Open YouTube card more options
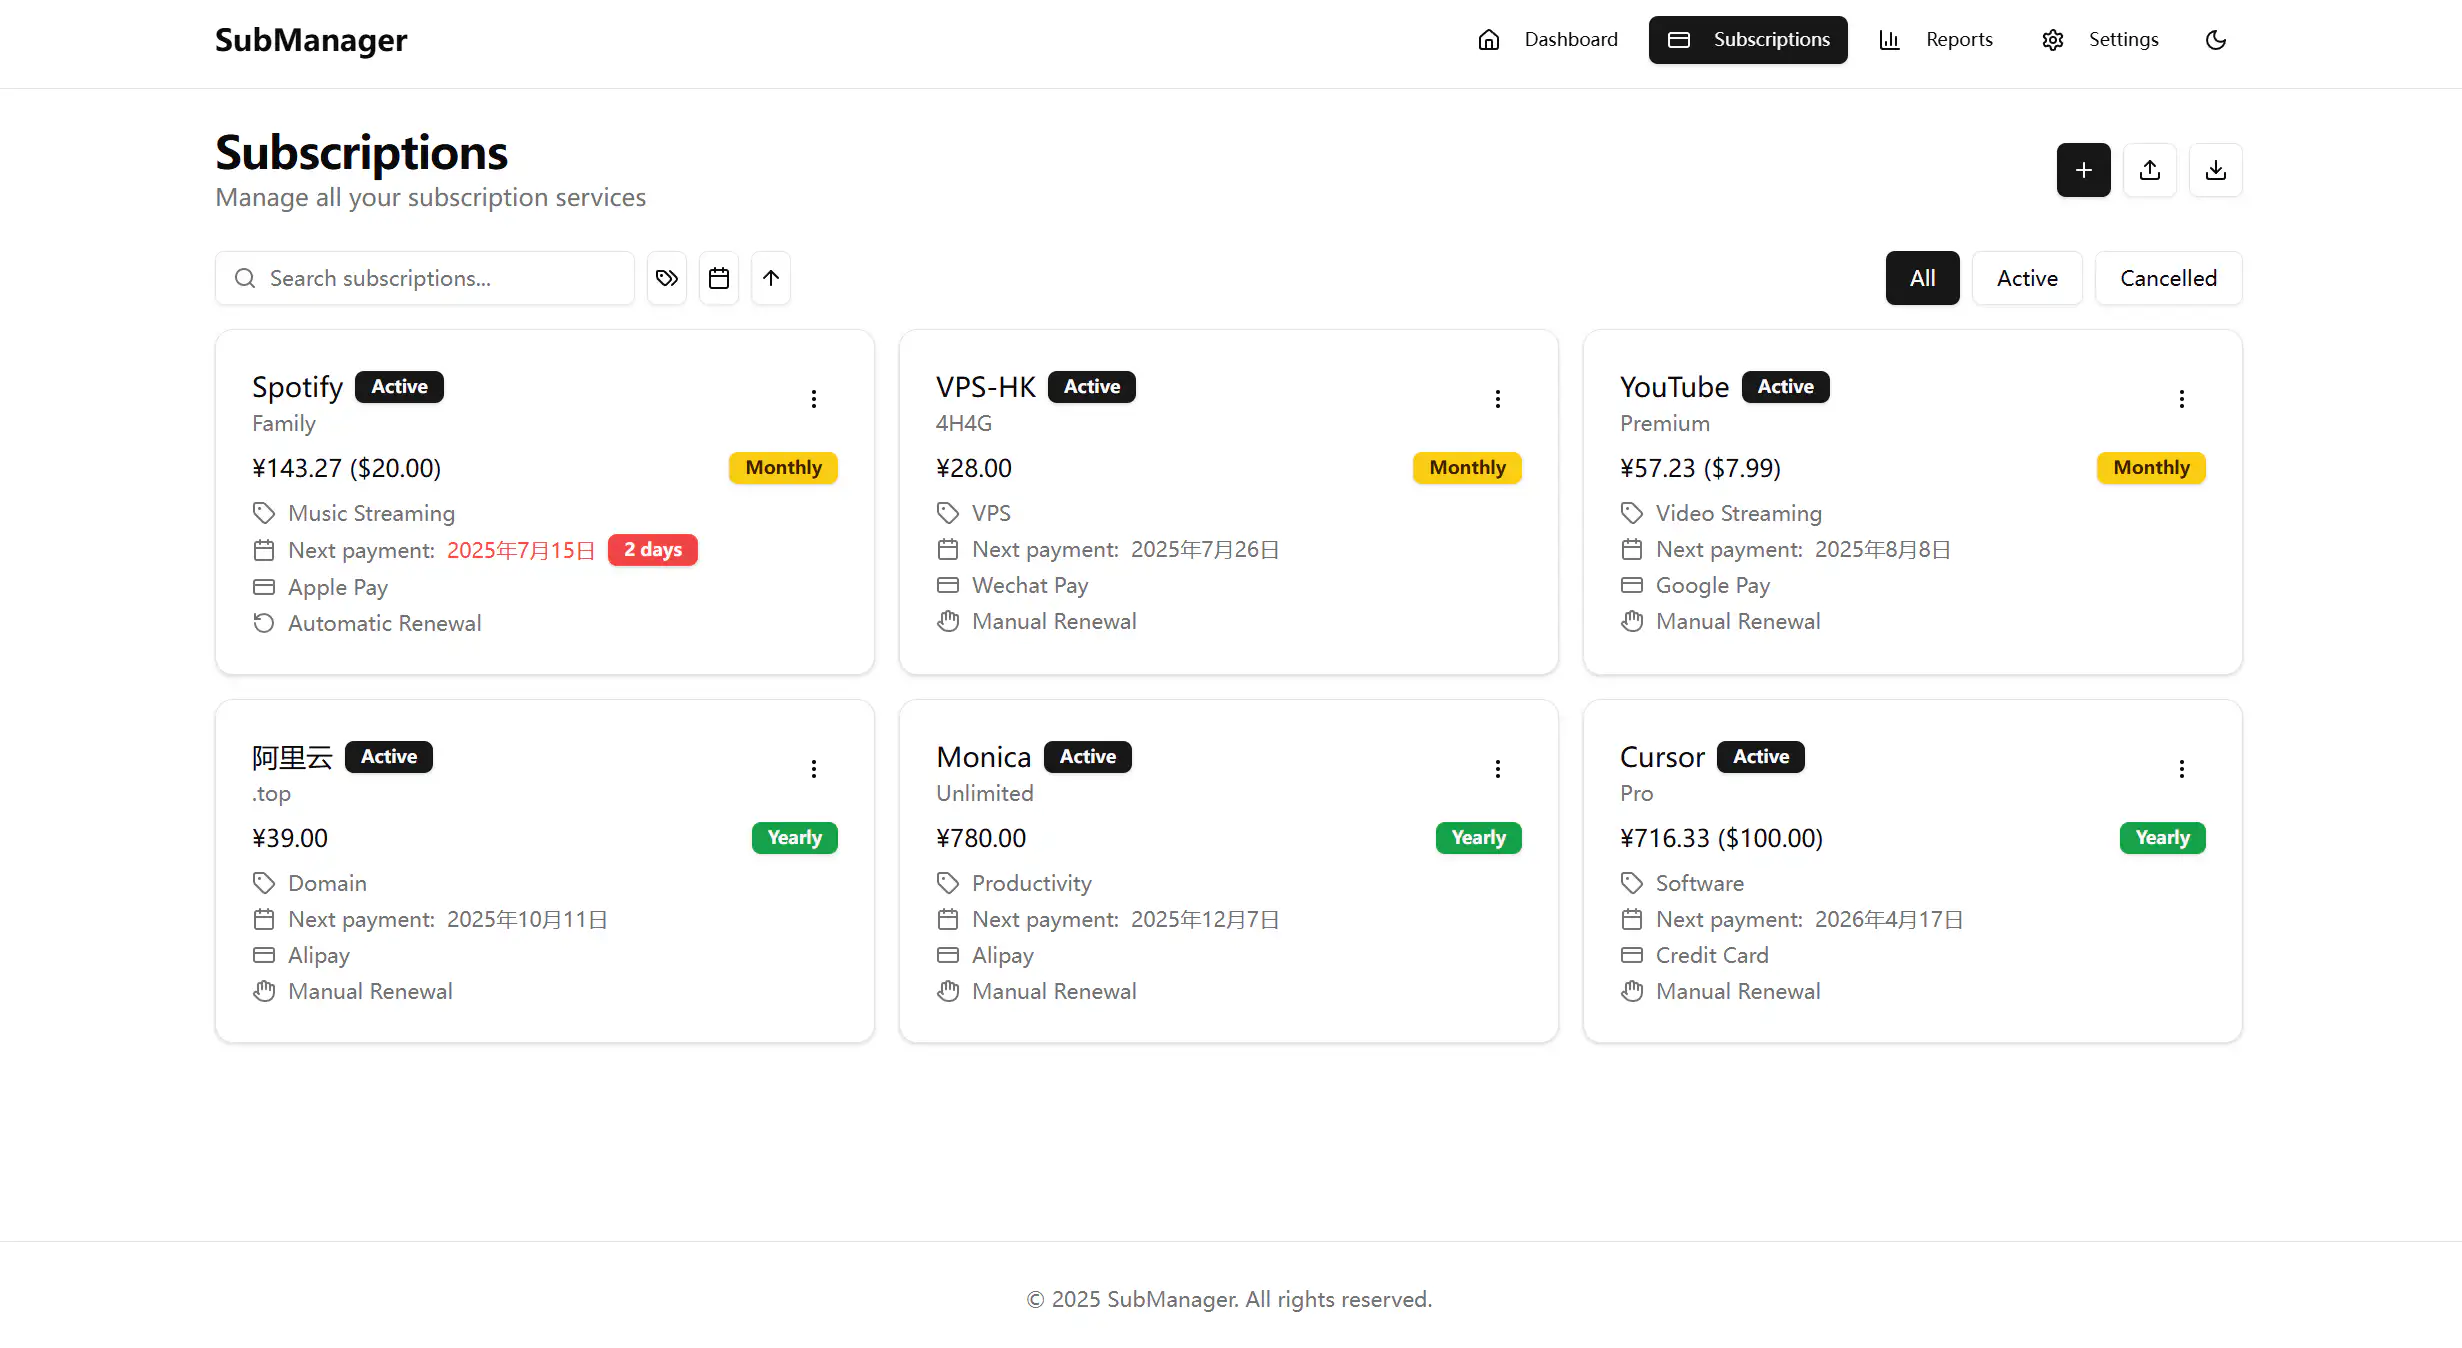This screenshot has width=2462, height=1348. coord(2181,399)
